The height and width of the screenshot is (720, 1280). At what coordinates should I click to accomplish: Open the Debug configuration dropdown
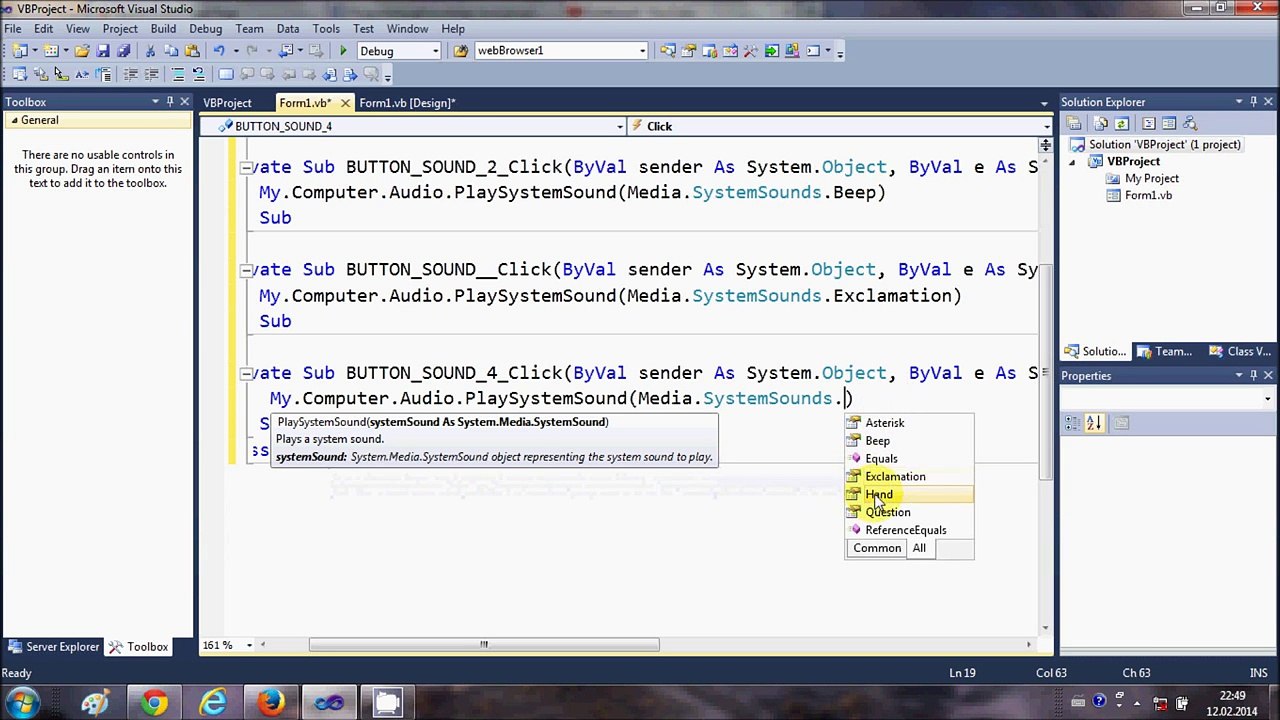(x=435, y=51)
